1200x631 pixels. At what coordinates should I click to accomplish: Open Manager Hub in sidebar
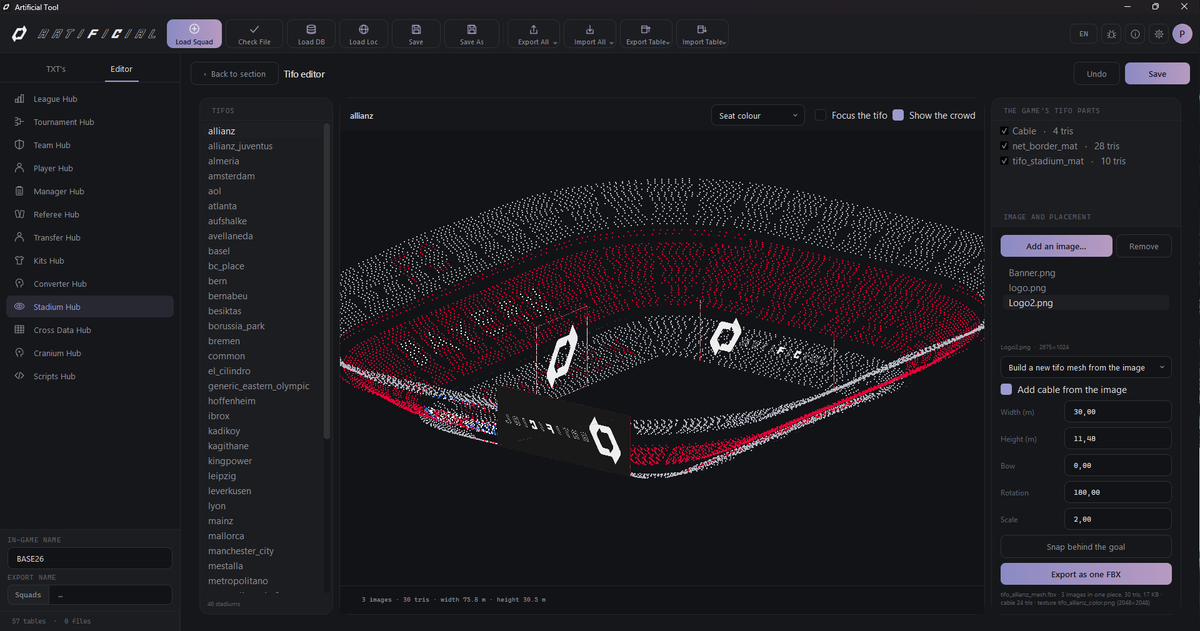[x=90, y=191]
